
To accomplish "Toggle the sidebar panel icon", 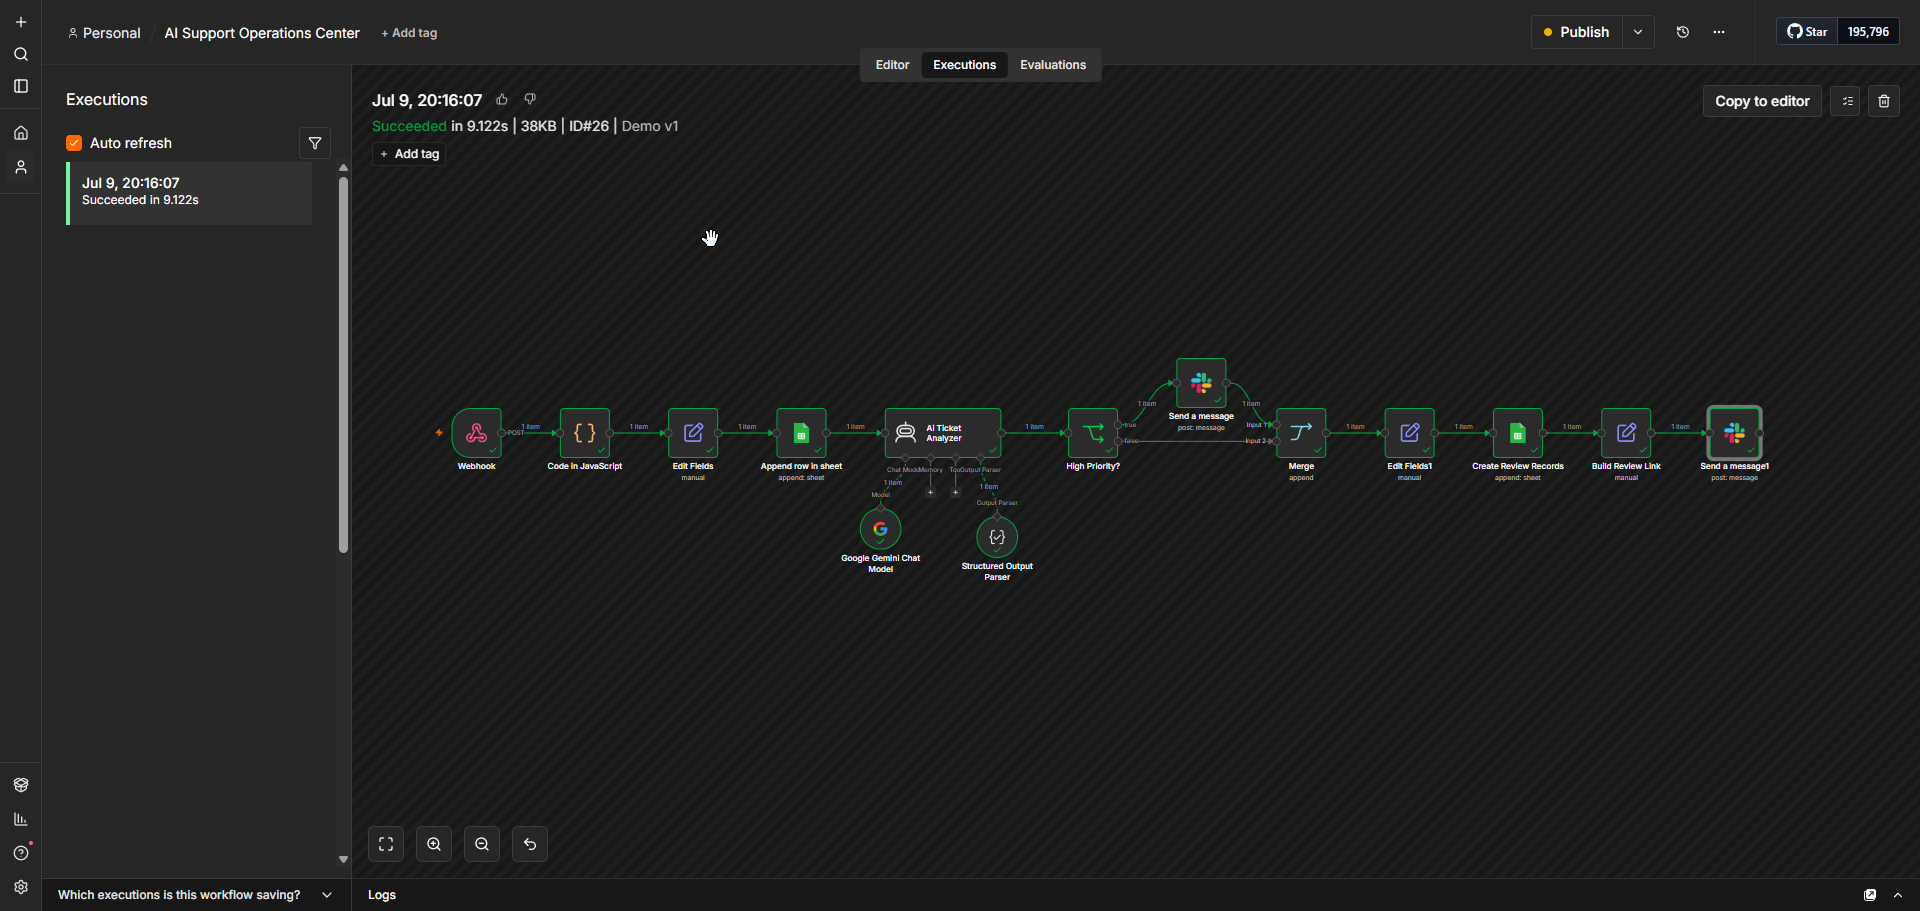I will click(21, 86).
